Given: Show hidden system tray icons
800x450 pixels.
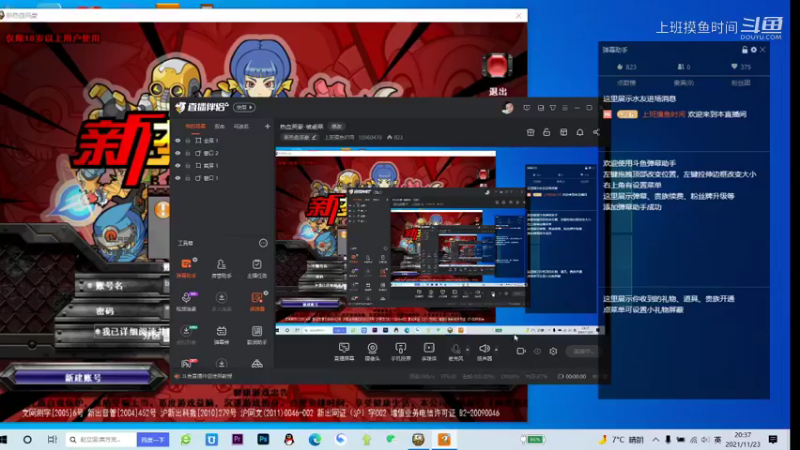Looking at the screenshot, I should [656, 439].
